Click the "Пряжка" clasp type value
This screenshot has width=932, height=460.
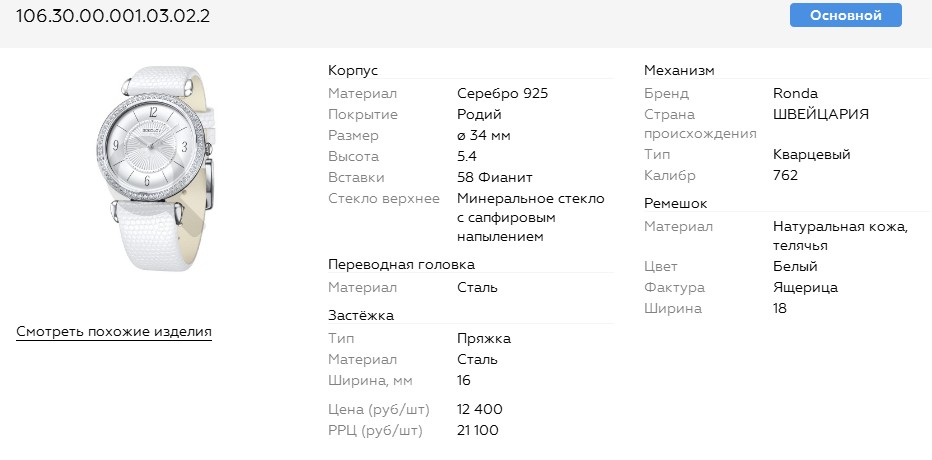pos(484,338)
